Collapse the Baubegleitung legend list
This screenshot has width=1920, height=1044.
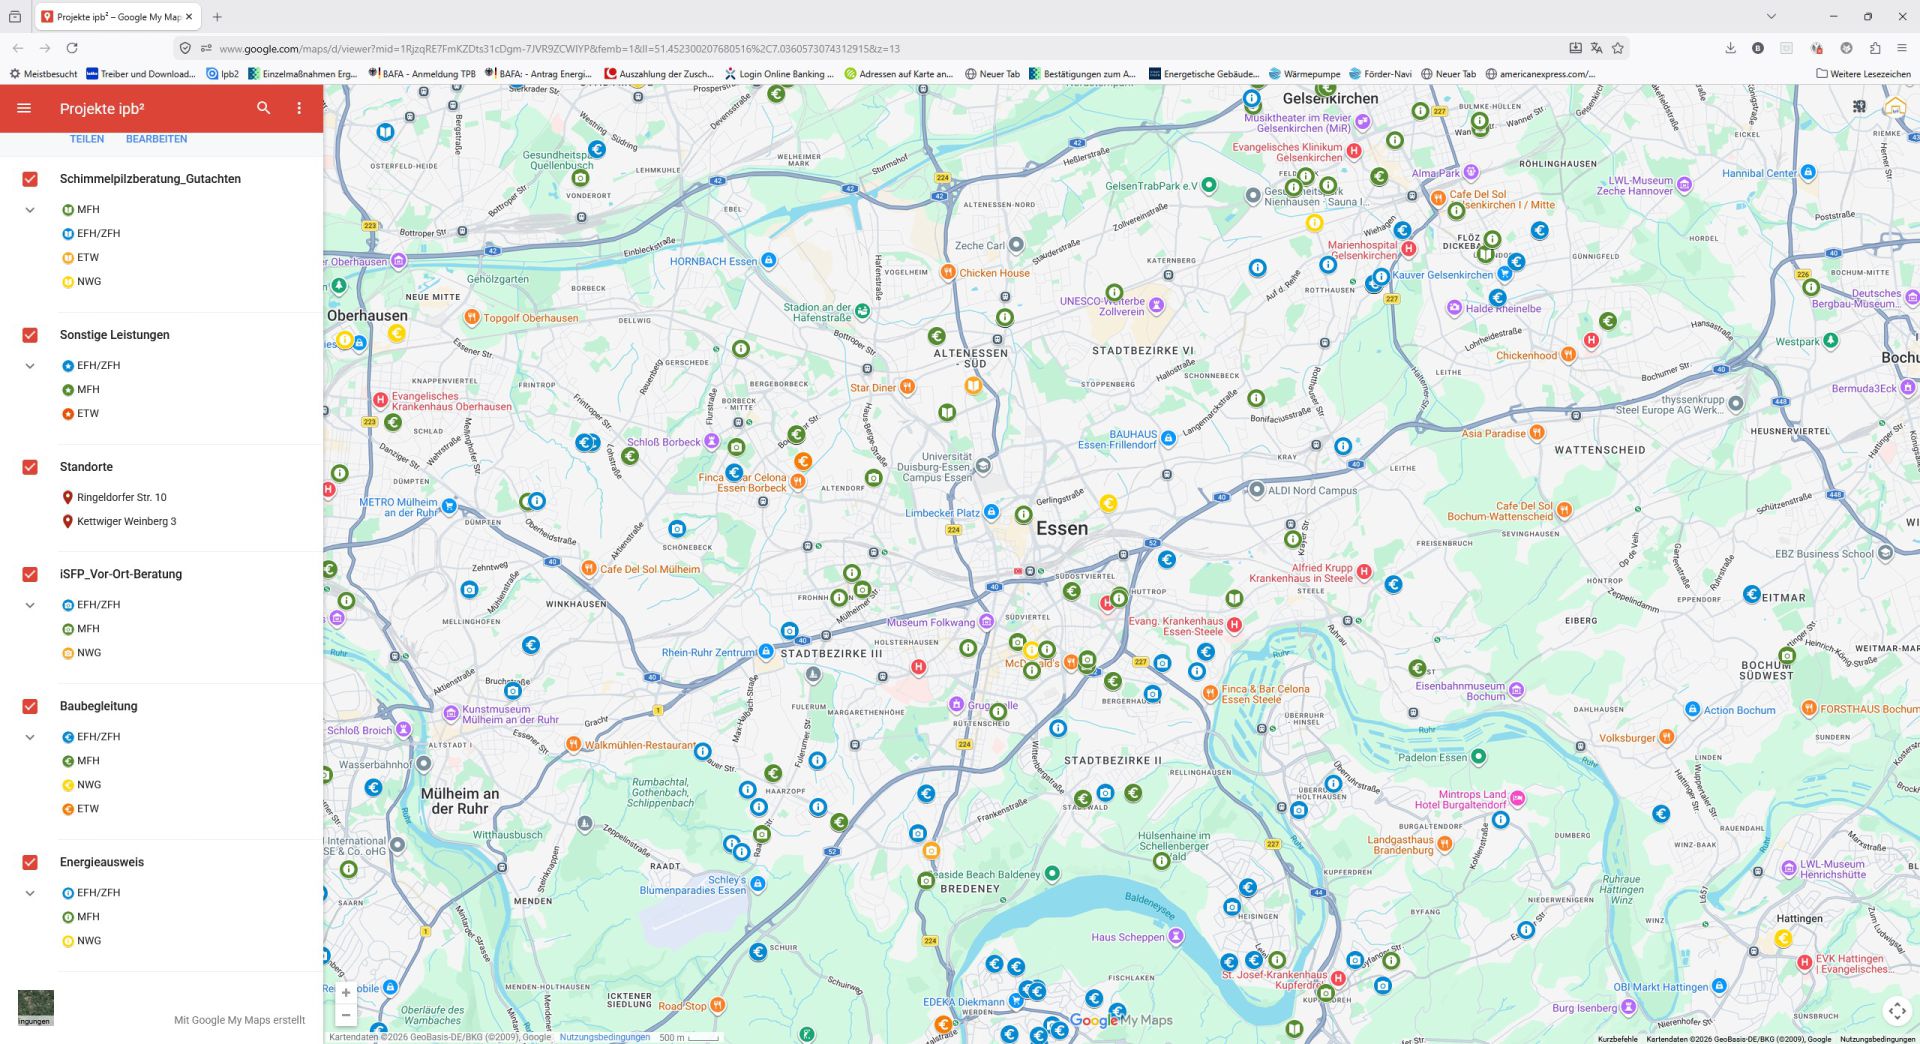tap(30, 737)
